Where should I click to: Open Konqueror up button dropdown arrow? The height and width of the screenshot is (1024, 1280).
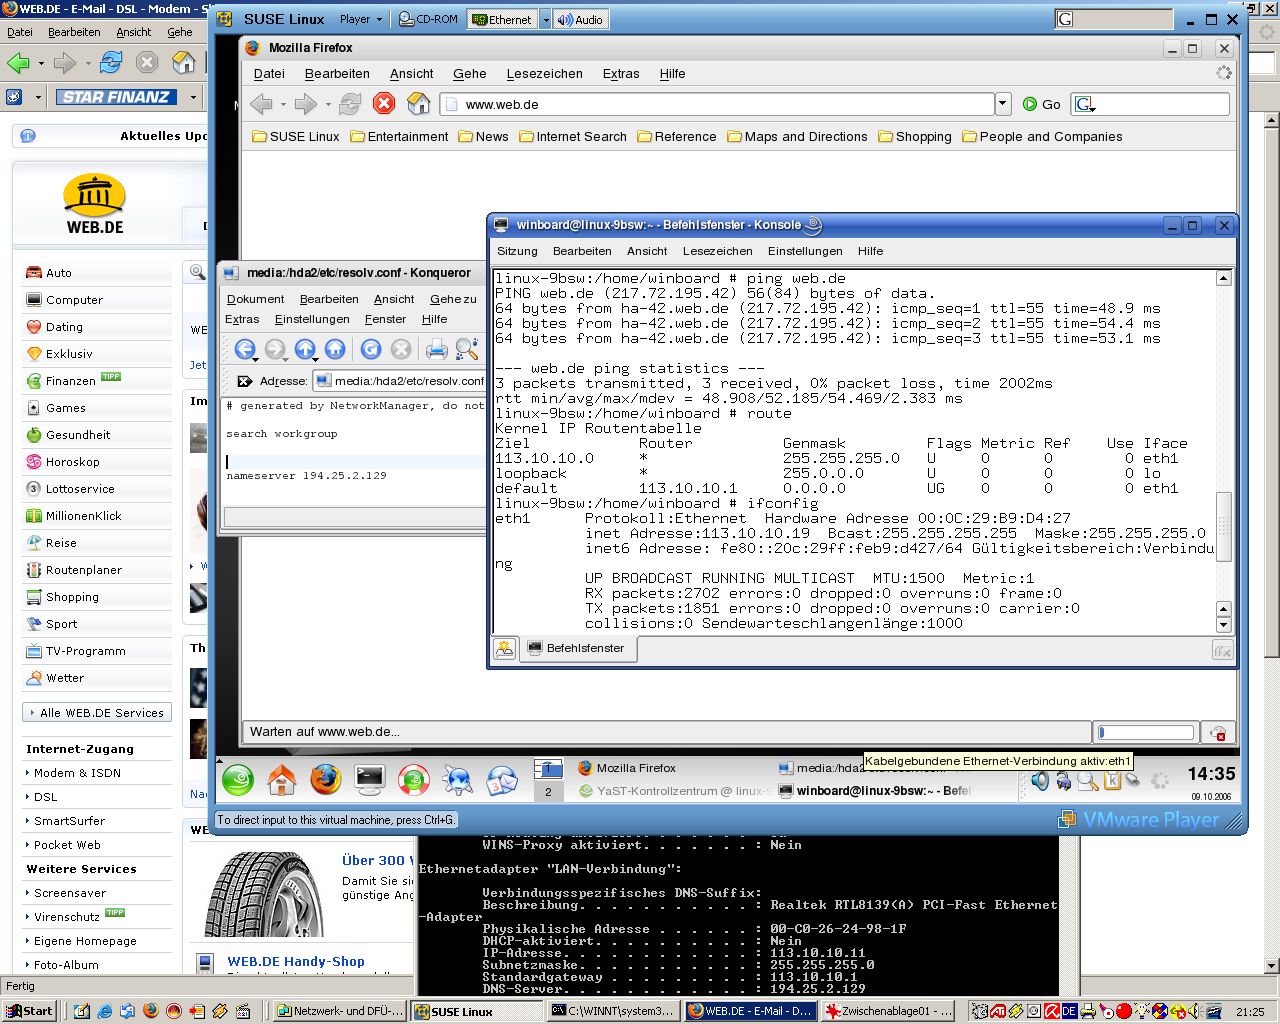pos(316,358)
